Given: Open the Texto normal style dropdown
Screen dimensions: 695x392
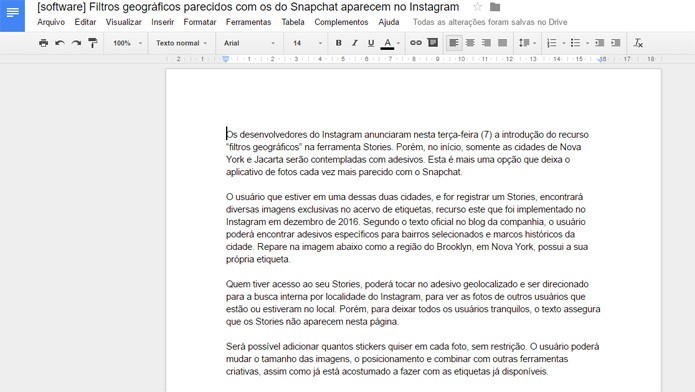Looking at the screenshot, I should click(181, 43).
